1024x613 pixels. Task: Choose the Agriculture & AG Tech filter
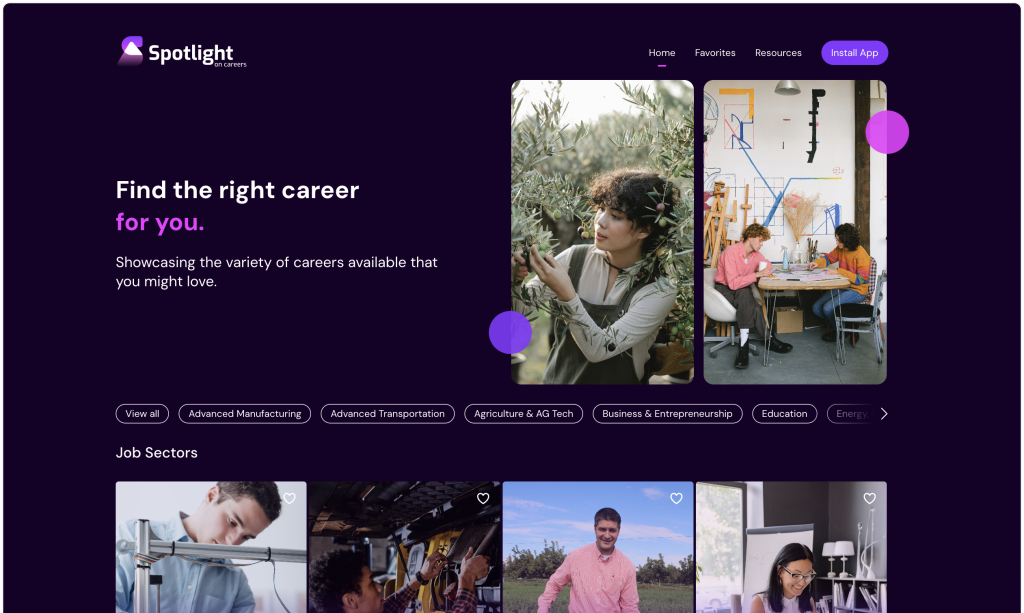click(524, 414)
